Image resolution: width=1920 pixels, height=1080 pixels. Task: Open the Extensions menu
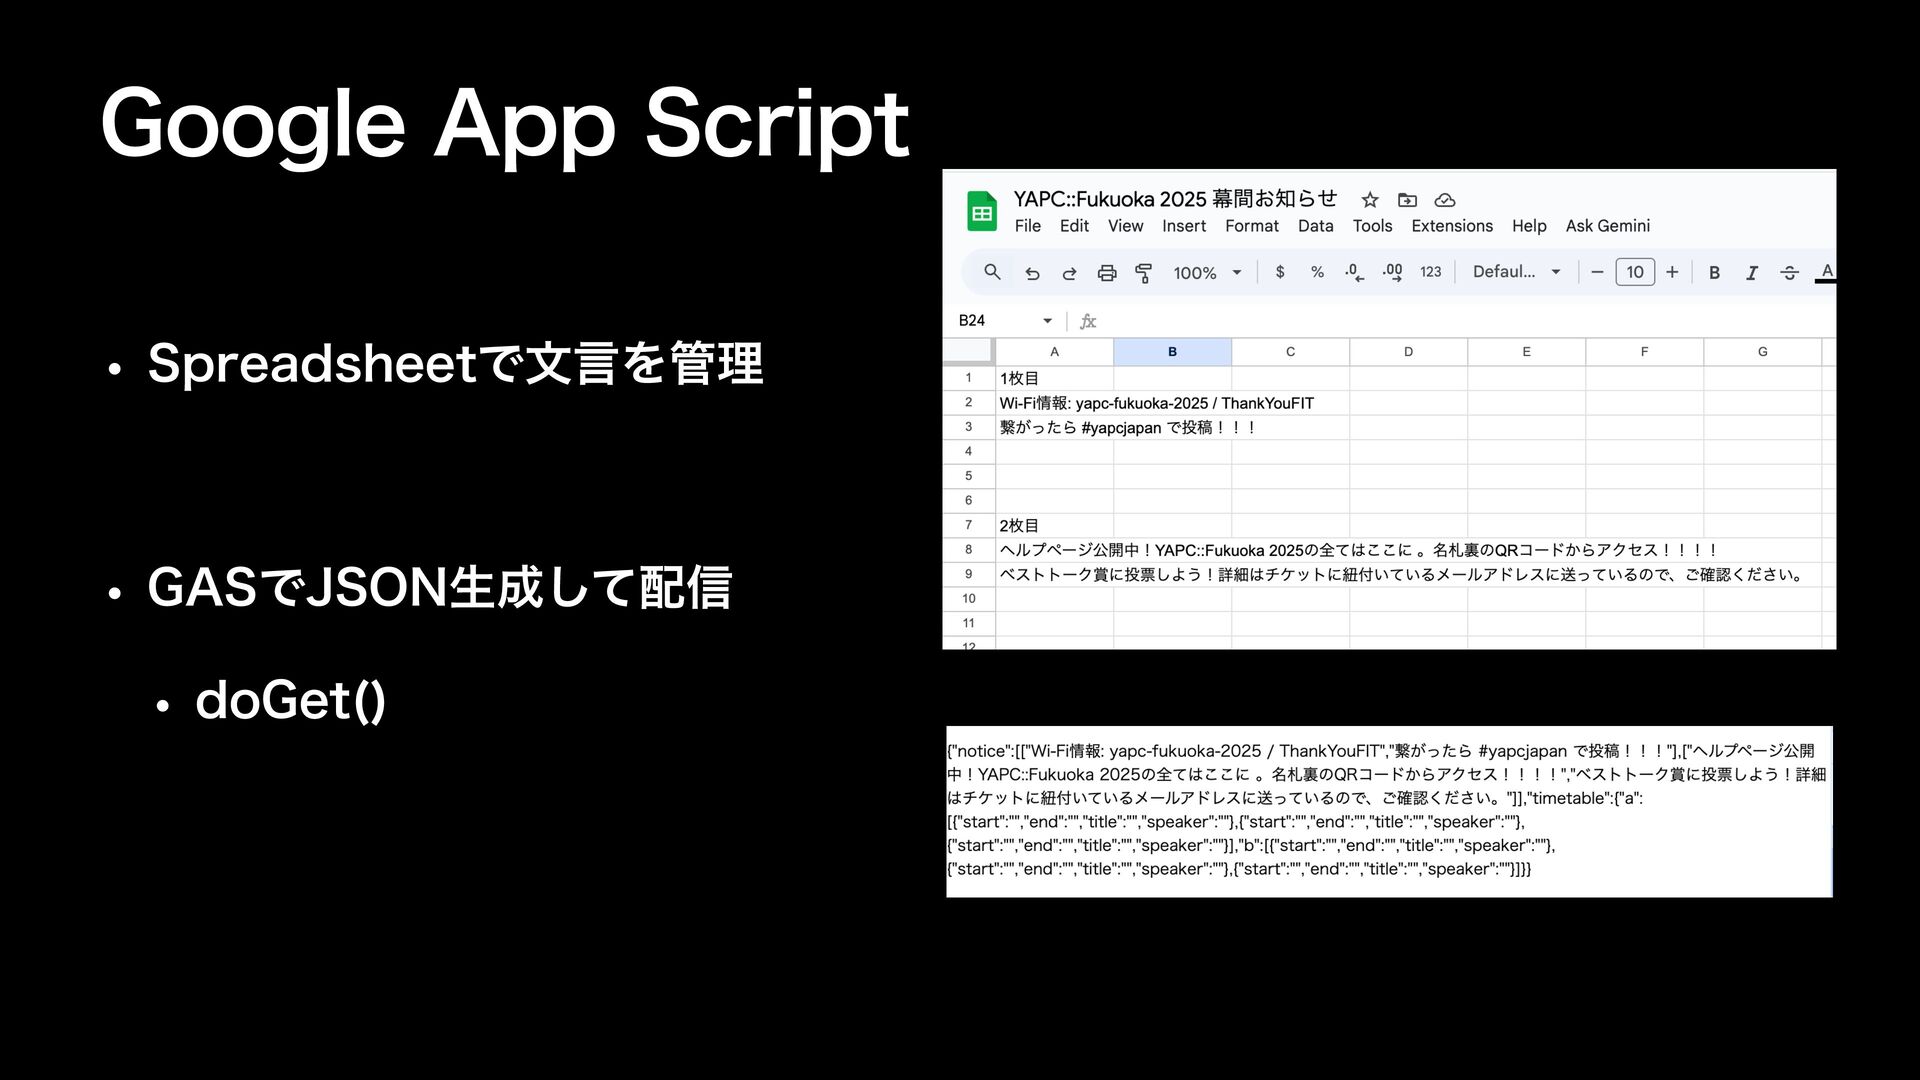1451,226
